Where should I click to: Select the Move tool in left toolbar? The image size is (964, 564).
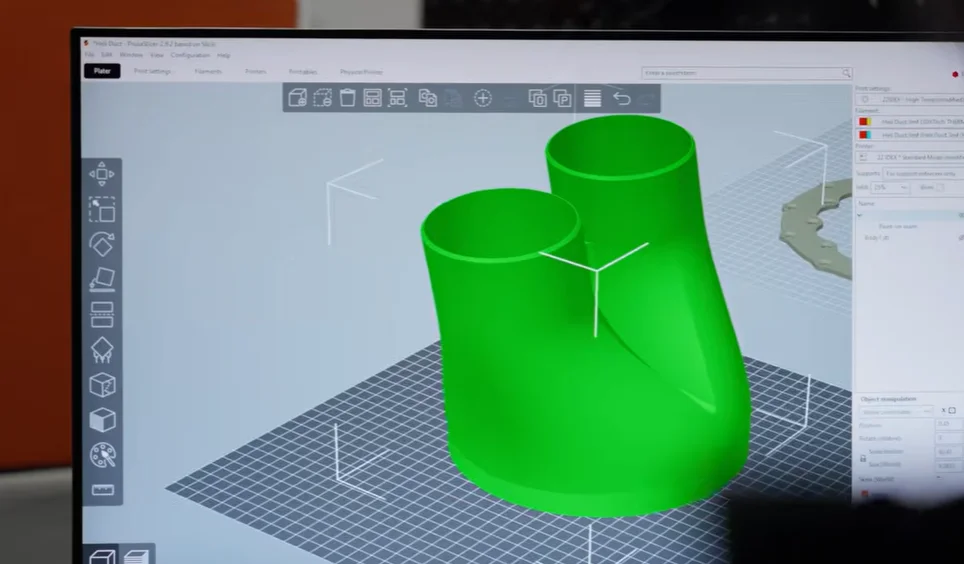coord(102,175)
